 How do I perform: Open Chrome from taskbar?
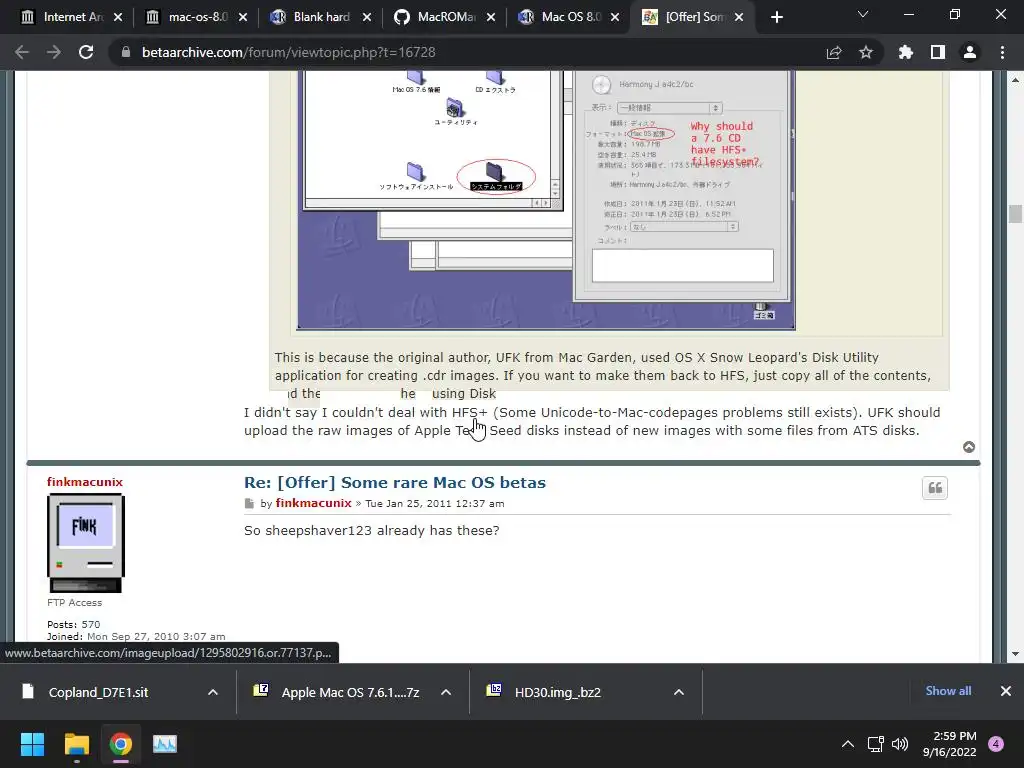pyautogui.click(x=121, y=744)
